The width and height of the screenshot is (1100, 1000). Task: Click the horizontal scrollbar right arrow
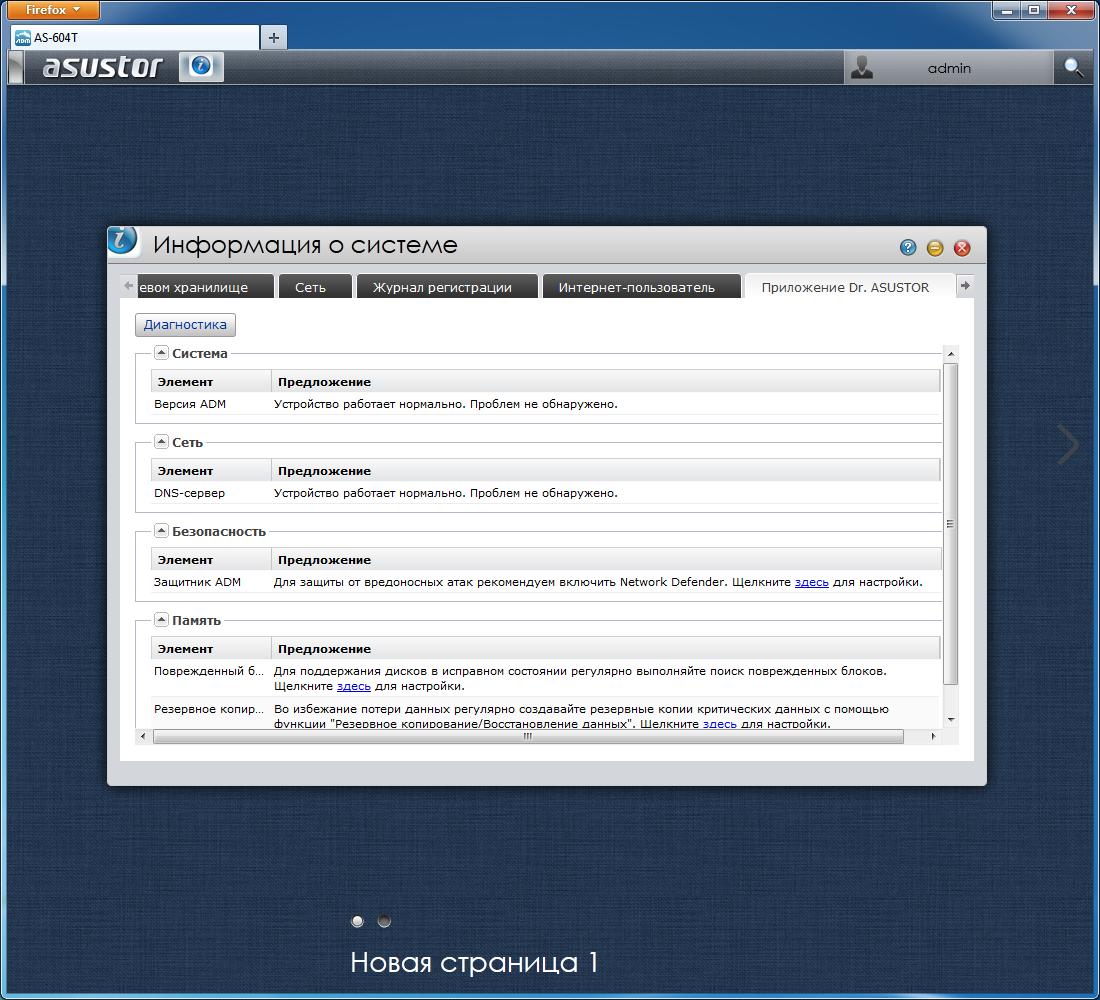[933, 736]
